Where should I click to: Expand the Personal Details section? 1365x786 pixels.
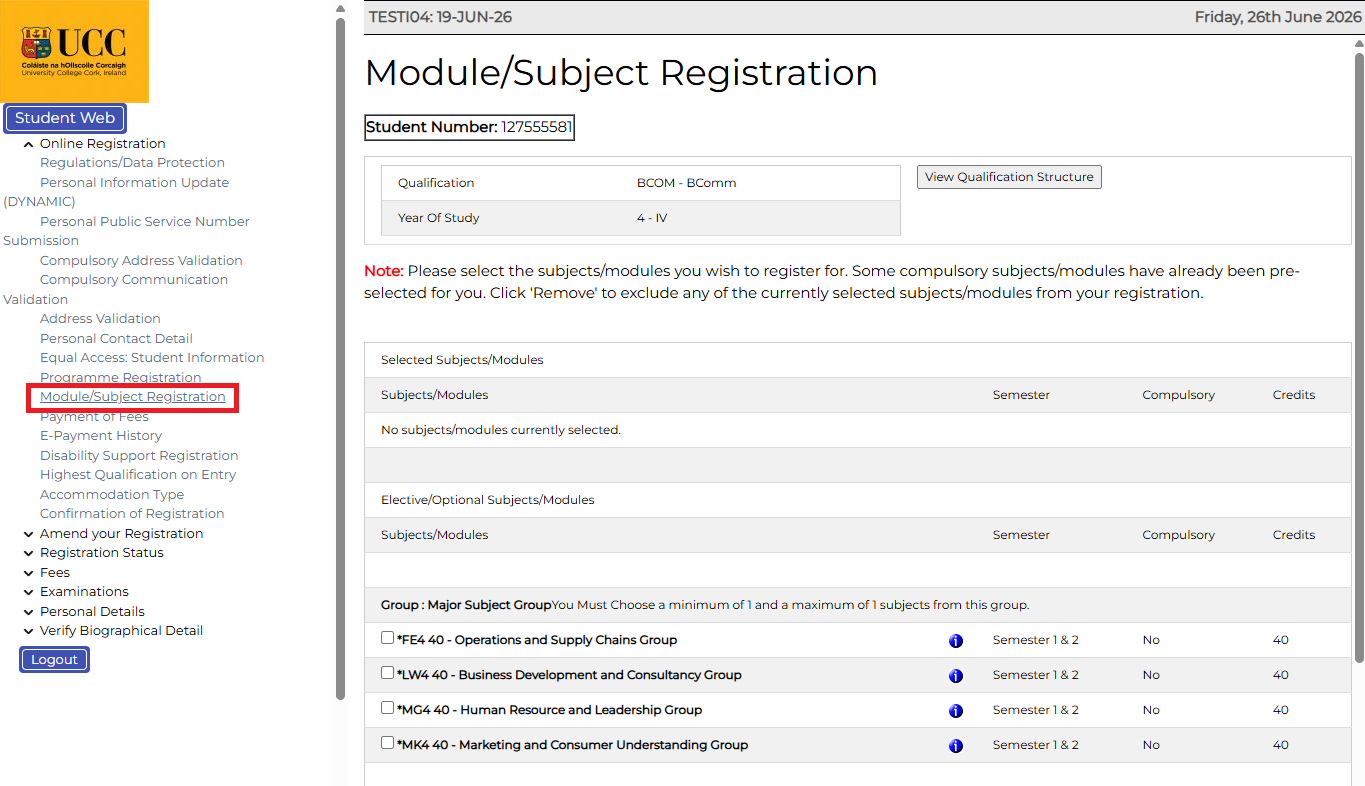click(x=29, y=612)
